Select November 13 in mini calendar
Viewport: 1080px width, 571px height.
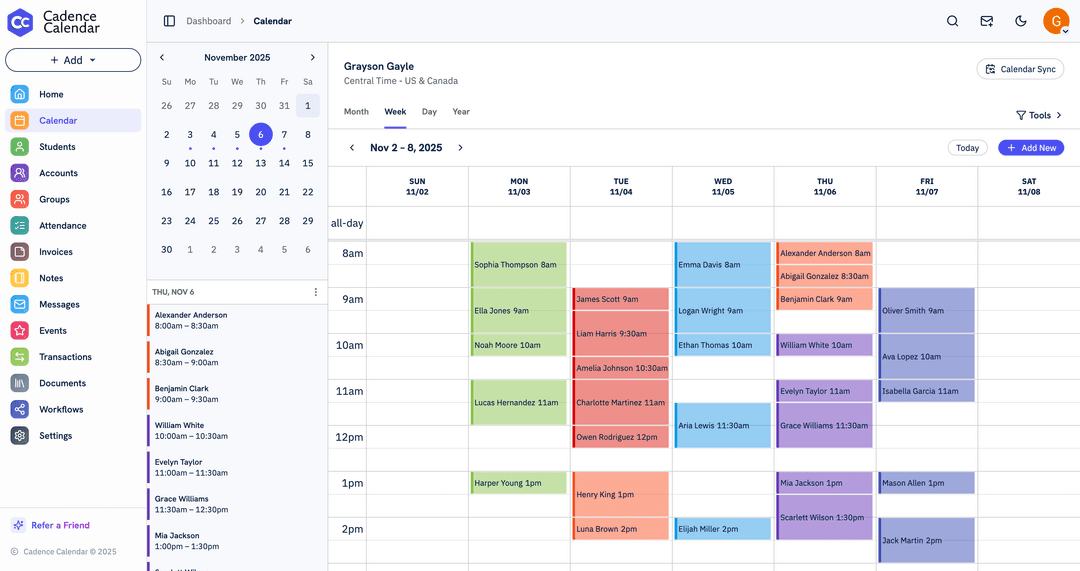point(260,163)
